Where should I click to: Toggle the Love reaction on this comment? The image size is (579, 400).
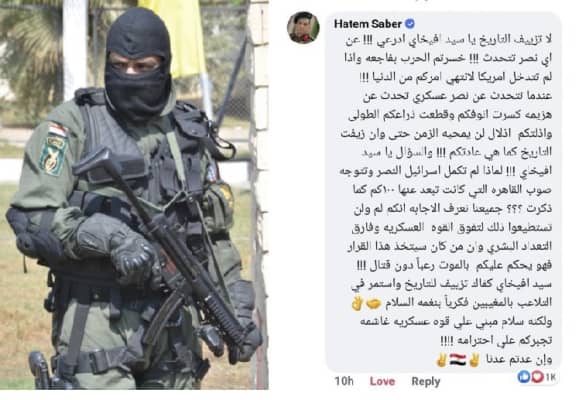tap(382, 381)
